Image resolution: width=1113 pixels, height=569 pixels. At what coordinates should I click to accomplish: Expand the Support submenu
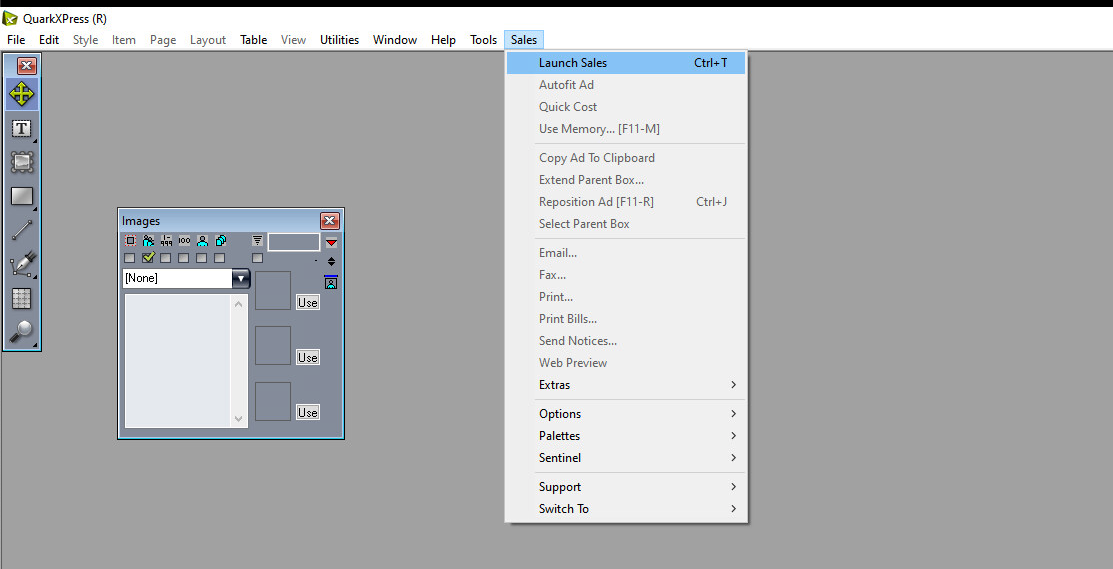pos(626,487)
